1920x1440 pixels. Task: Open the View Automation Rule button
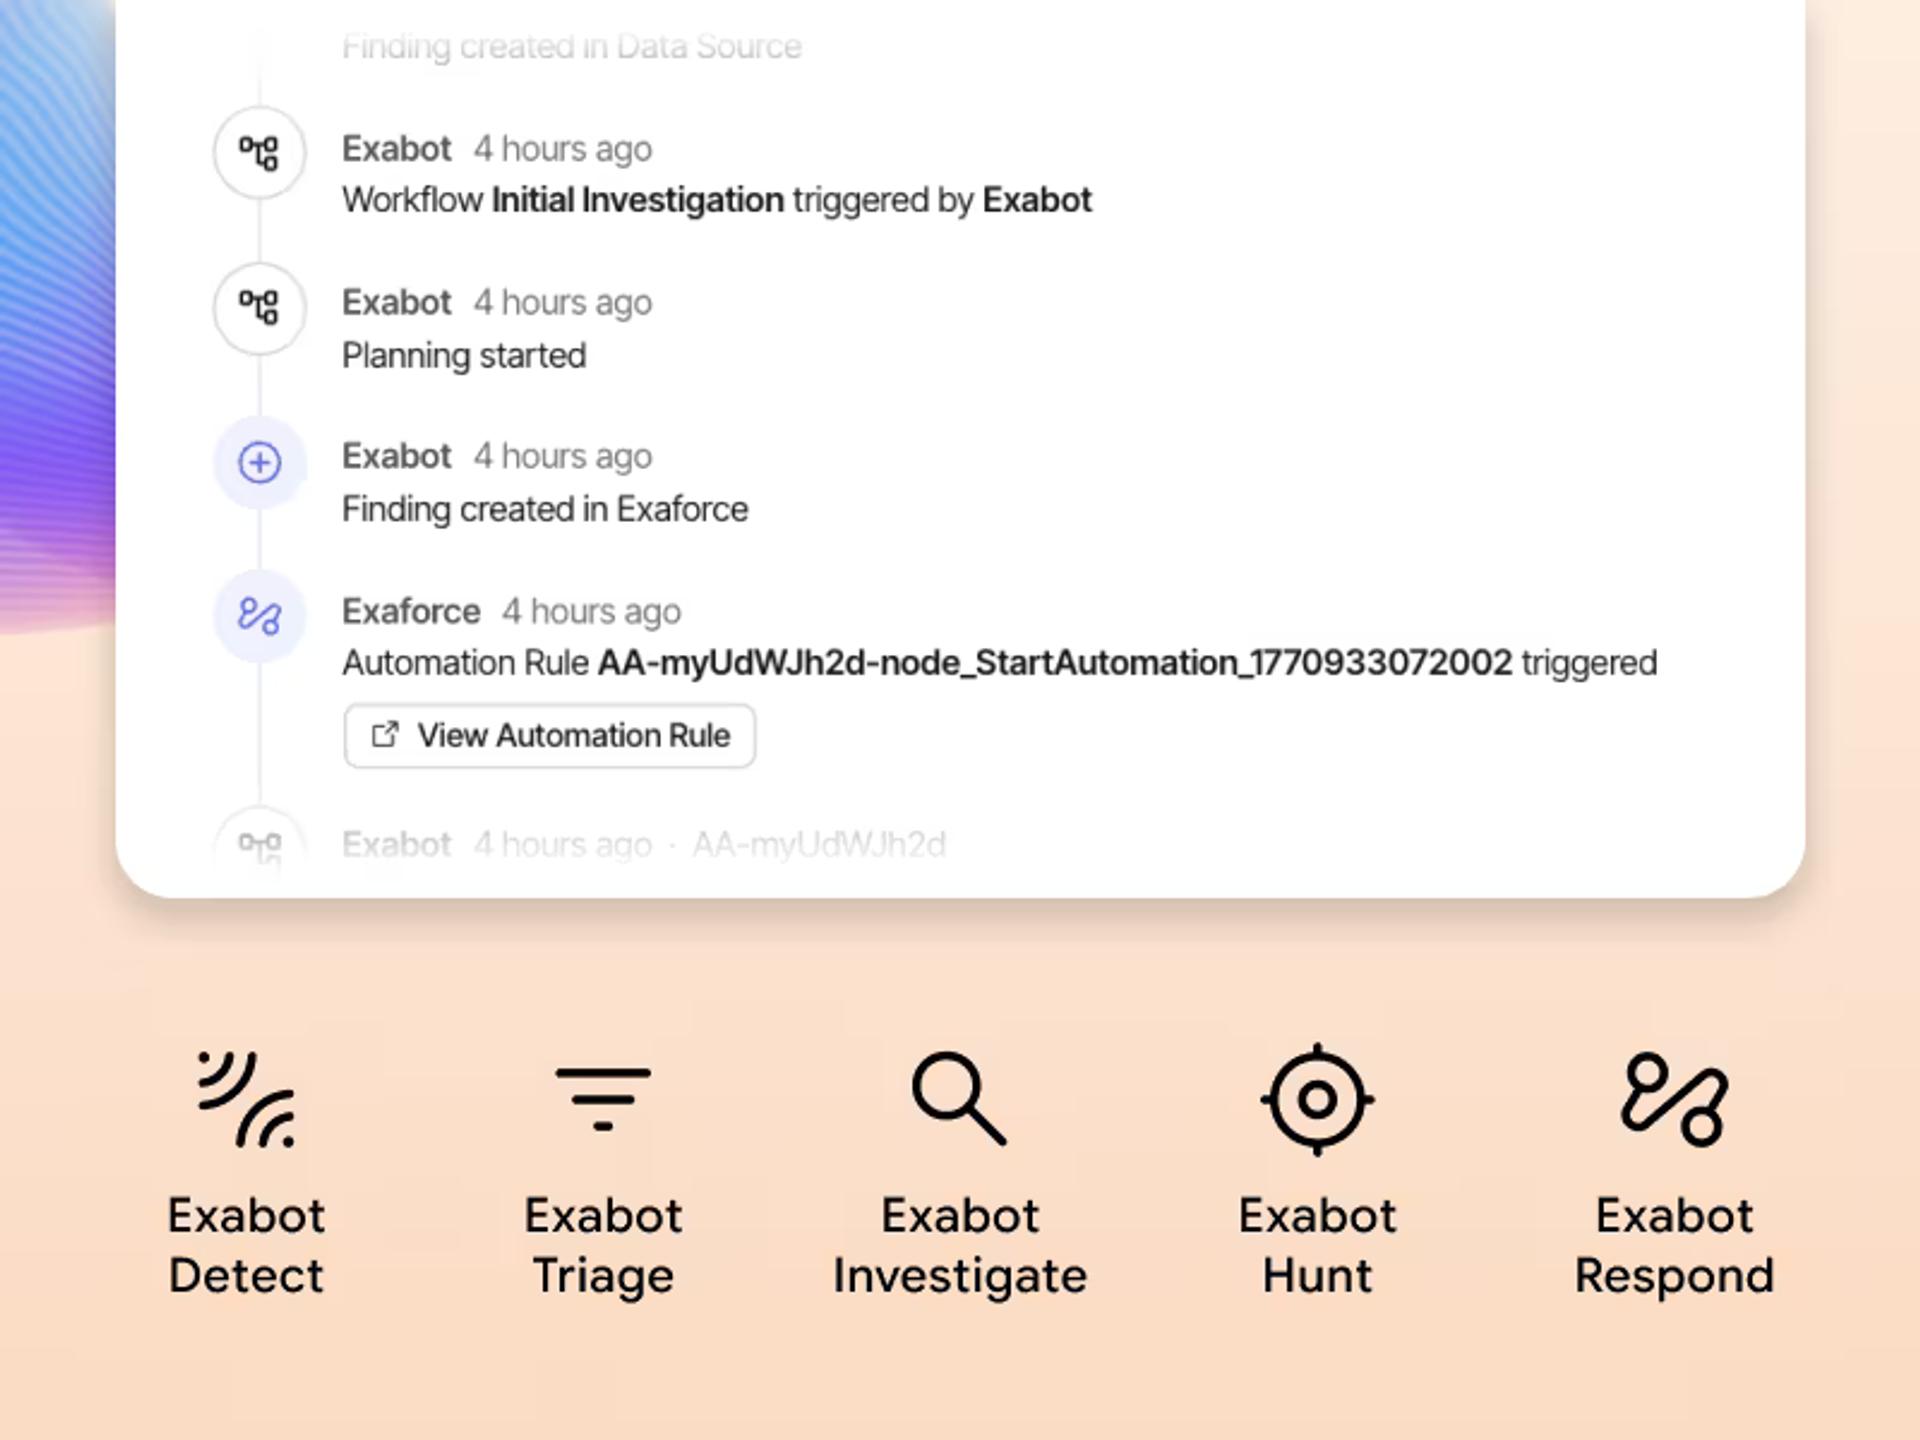tap(549, 736)
